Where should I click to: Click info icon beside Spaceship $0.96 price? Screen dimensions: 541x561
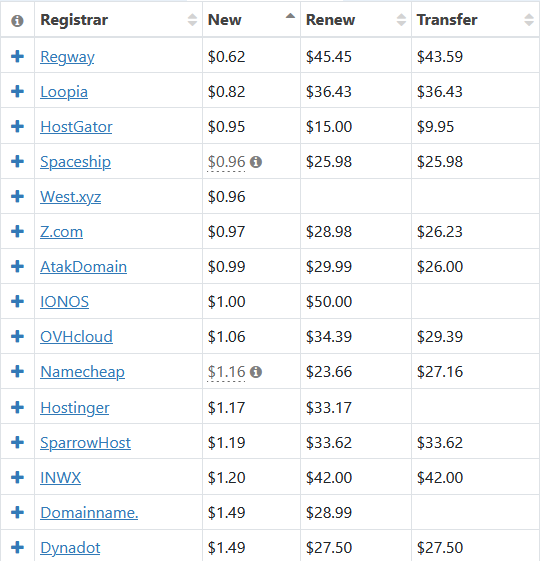255,162
